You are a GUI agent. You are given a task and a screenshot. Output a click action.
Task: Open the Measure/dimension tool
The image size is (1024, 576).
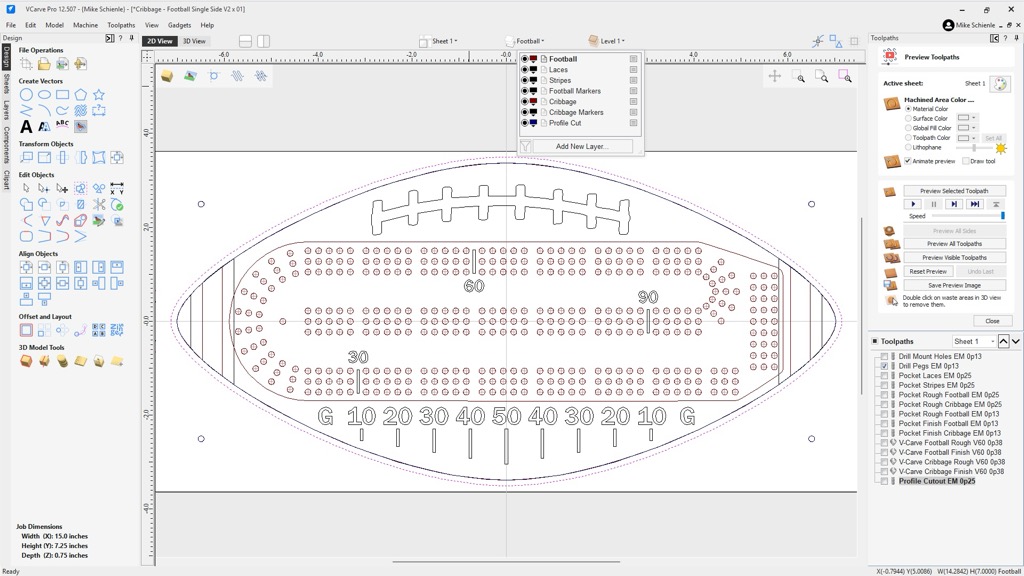[117, 188]
